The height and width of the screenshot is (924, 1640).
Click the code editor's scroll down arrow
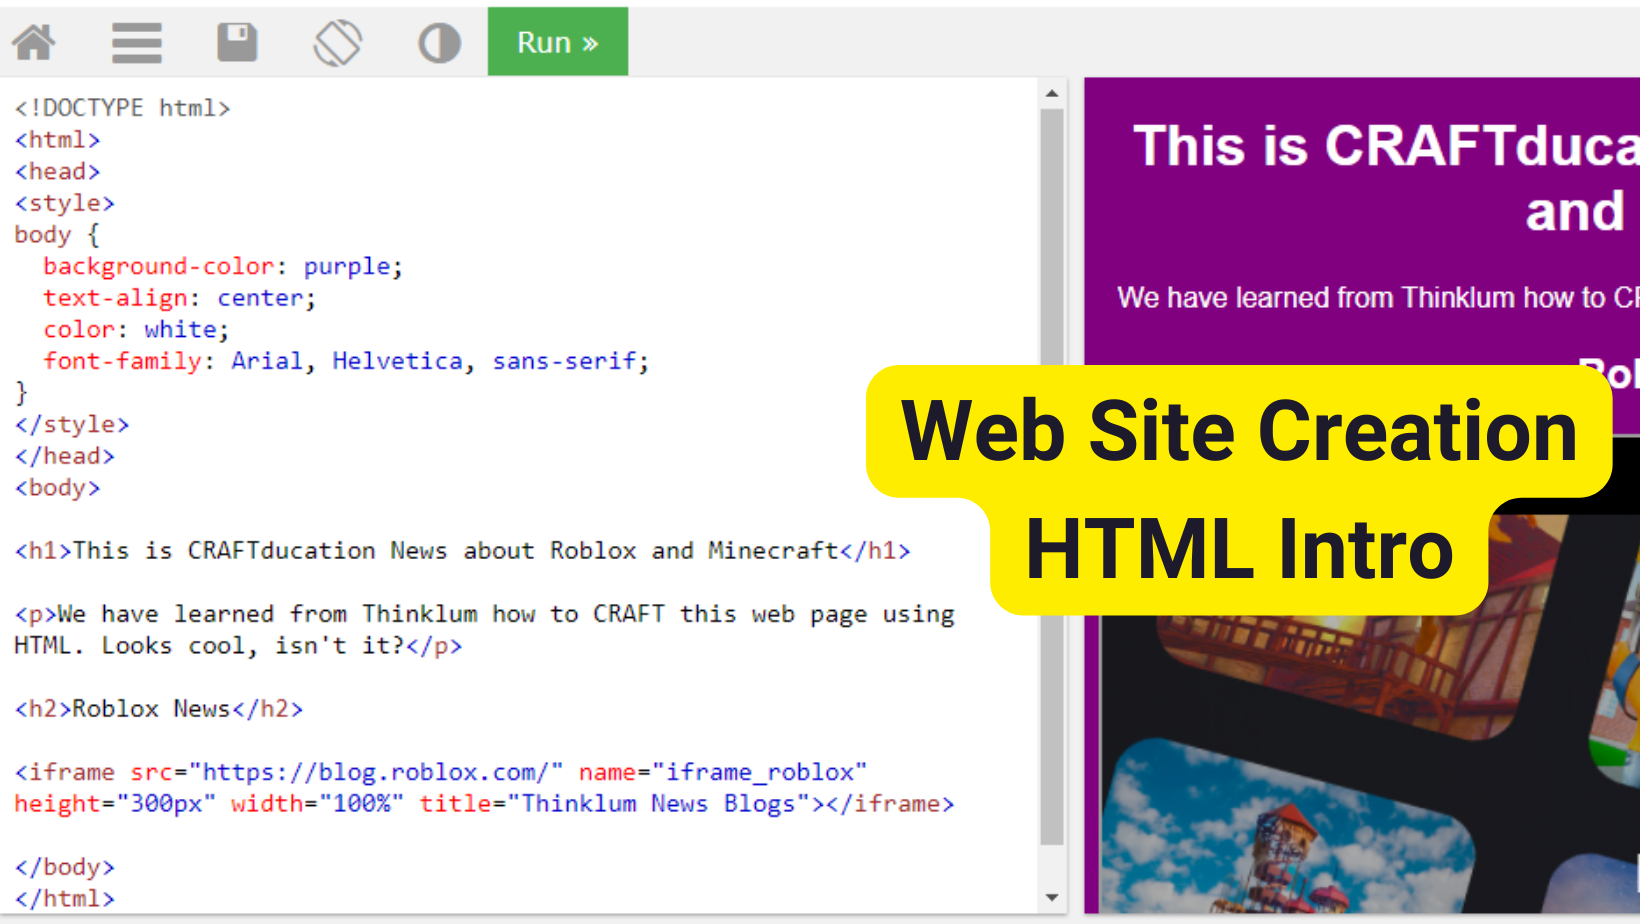[1052, 897]
